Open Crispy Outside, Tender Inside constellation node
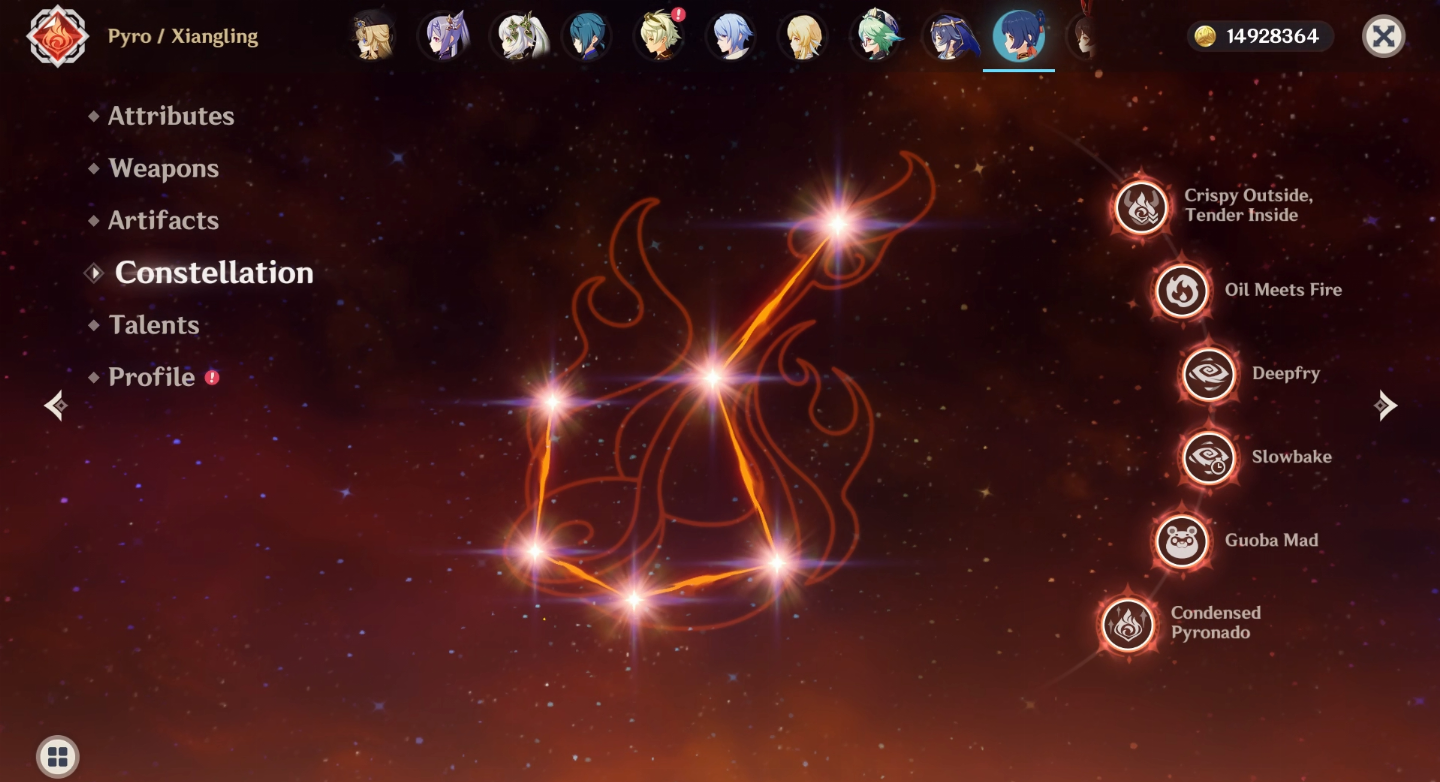This screenshot has height=782, width=1440. 1141,208
